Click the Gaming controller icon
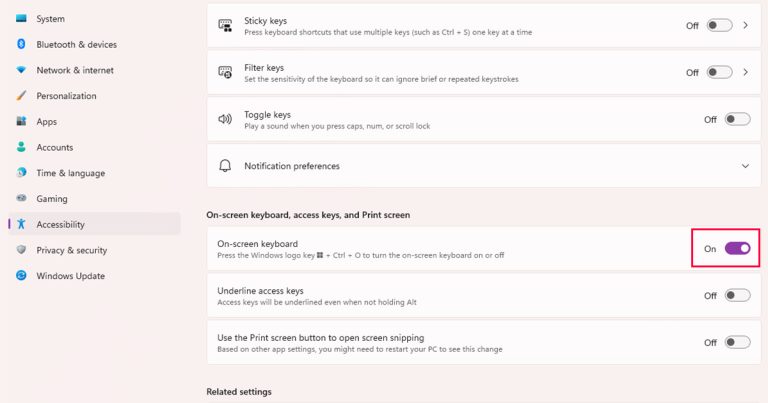This screenshot has height=403, width=768. 21,199
